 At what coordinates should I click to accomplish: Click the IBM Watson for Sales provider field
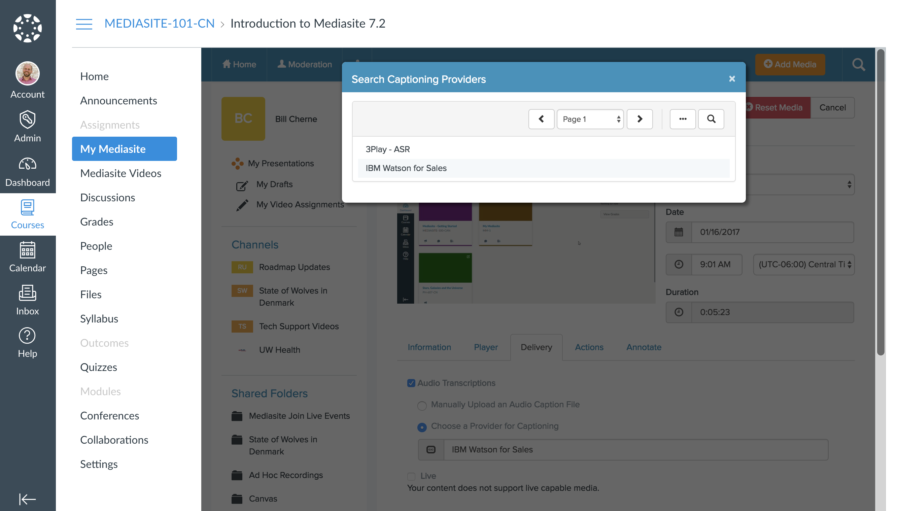[636, 450]
